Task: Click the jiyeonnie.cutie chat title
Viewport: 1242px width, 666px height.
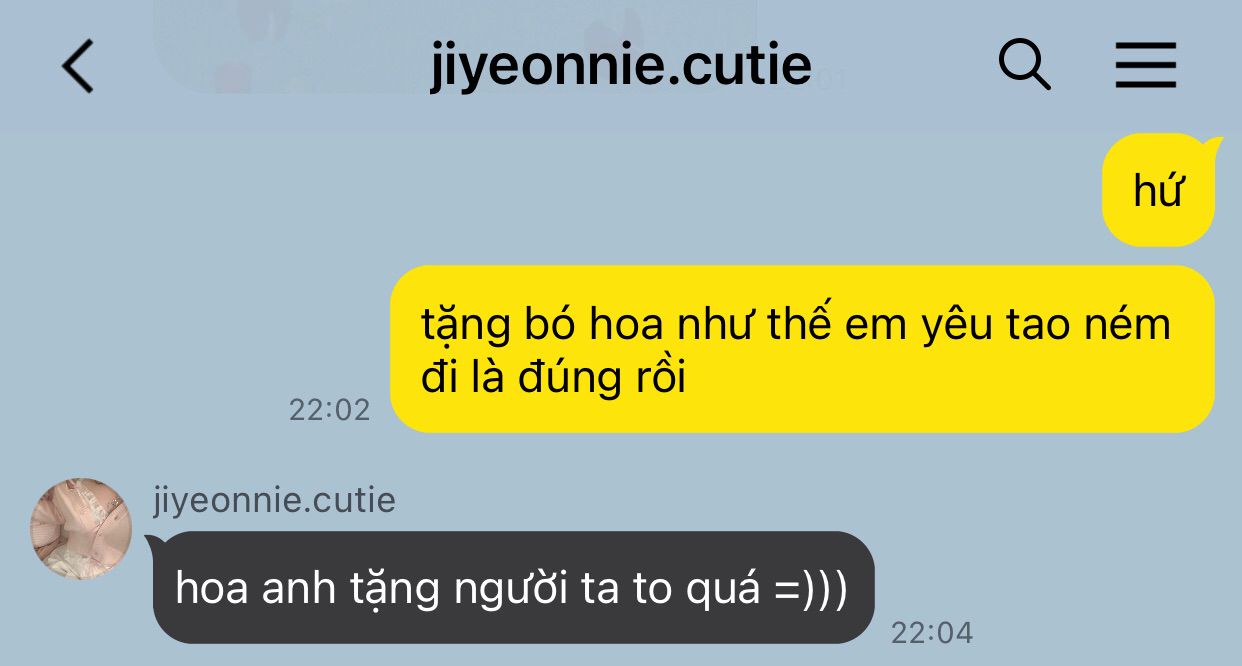Action: (x=621, y=65)
